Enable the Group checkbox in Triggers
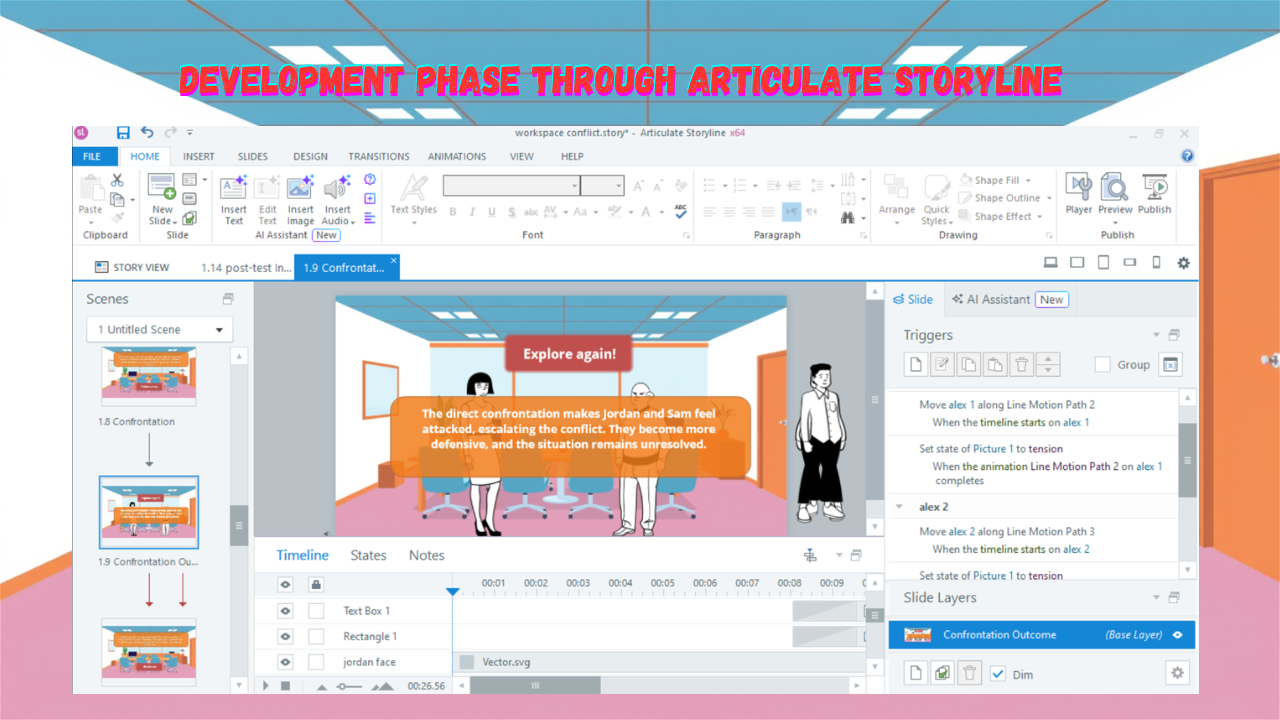1280x720 pixels. pos(1102,365)
